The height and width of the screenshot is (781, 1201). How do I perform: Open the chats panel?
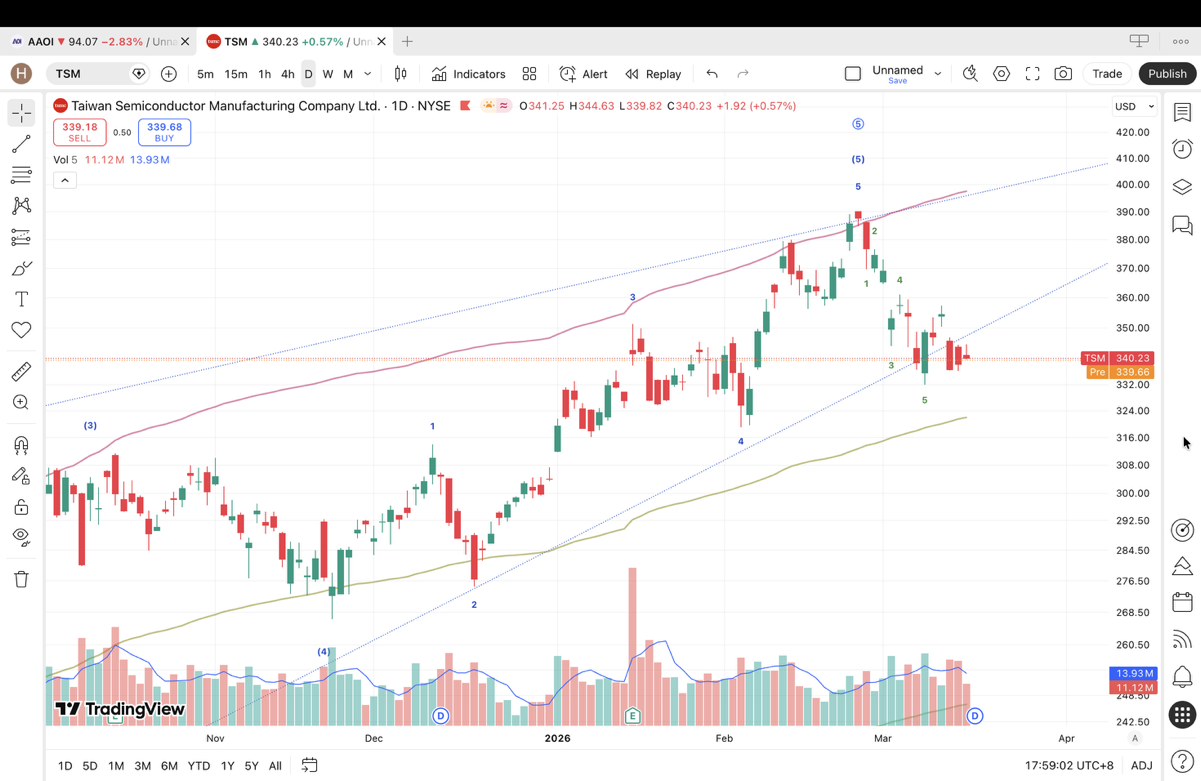click(1182, 225)
